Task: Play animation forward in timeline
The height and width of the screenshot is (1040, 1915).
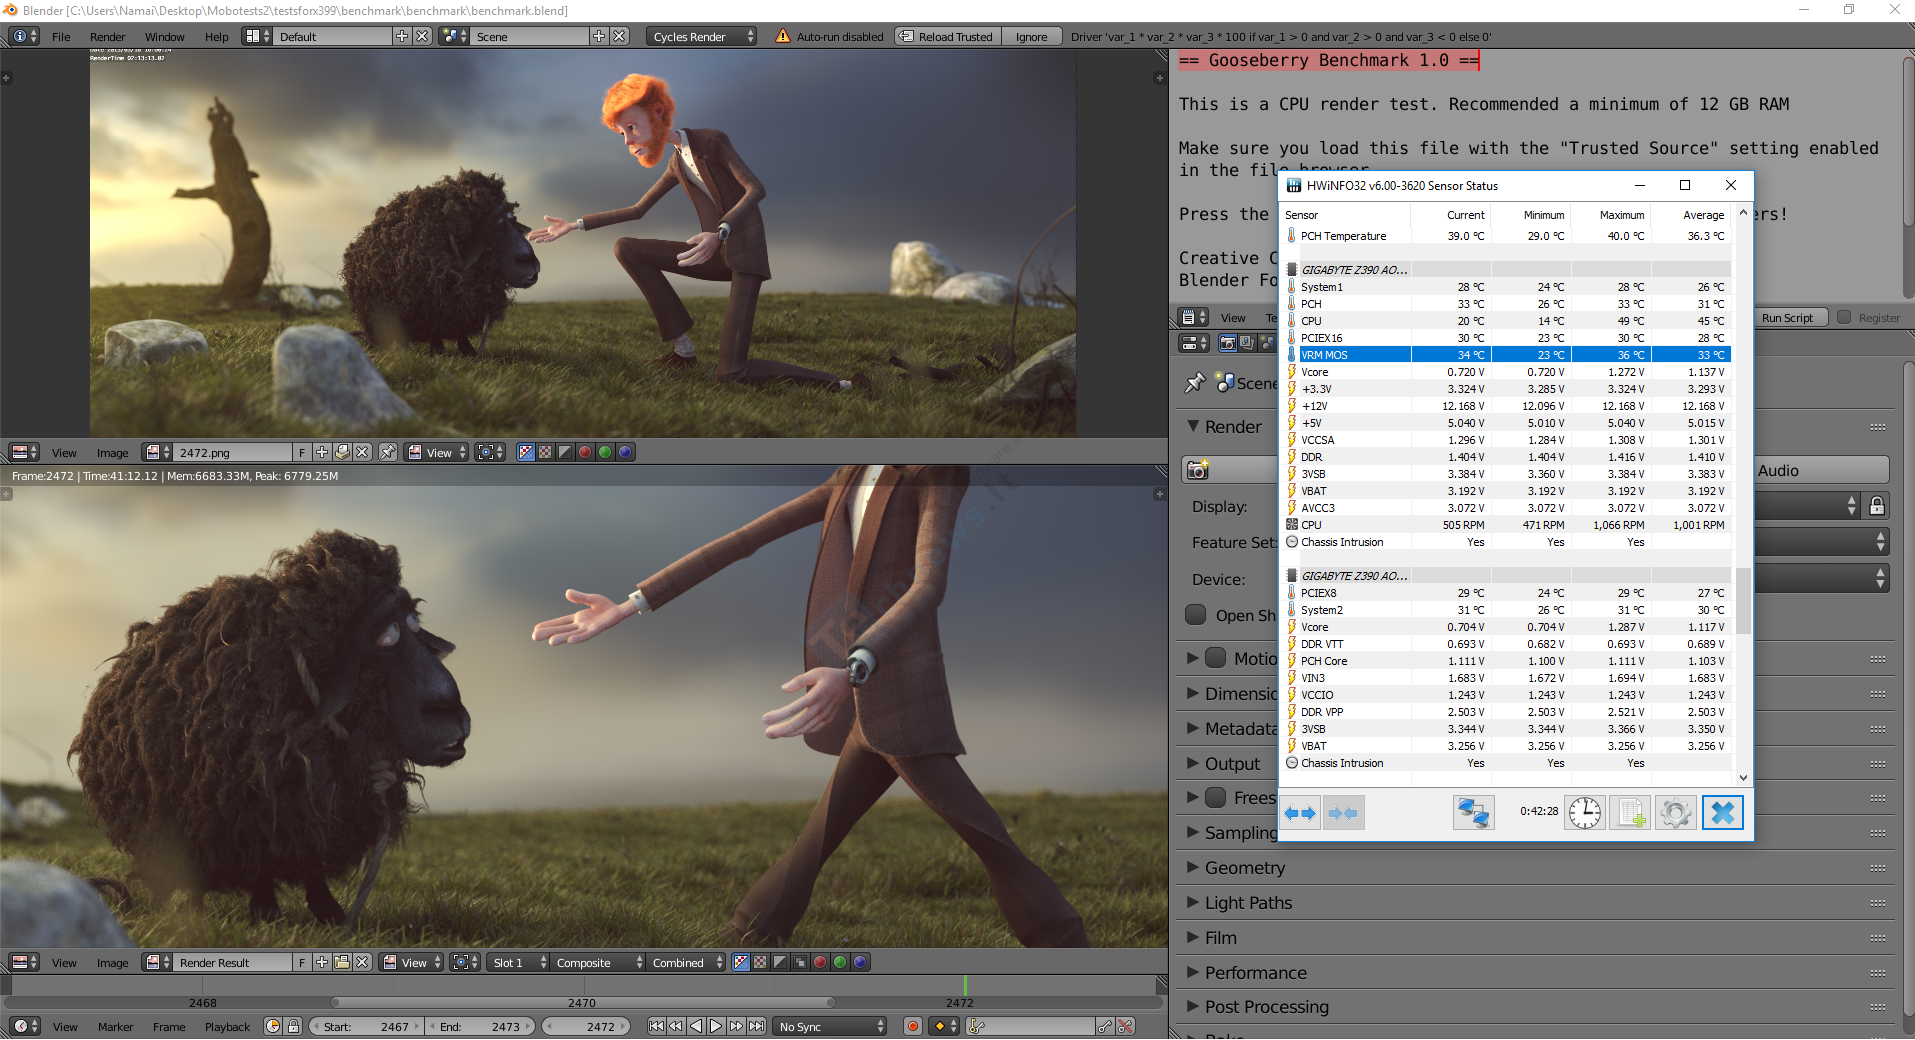Action: (x=716, y=1026)
